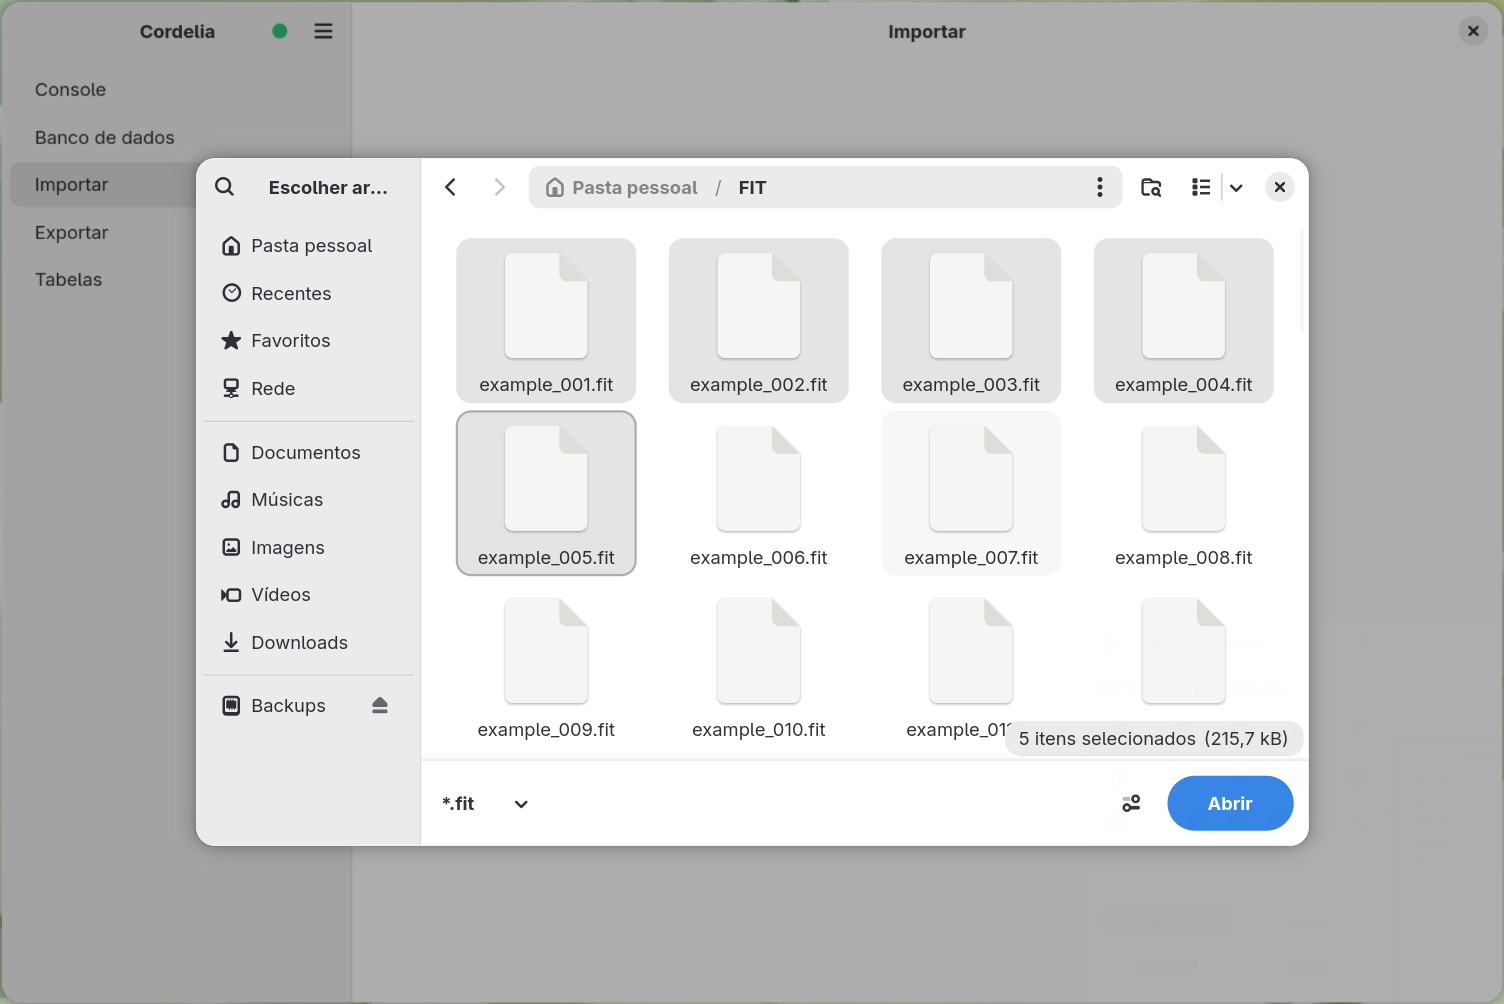Go to Pasta pessoal in sidebar
This screenshot has height=1004, width=1504.
(309, 246)
